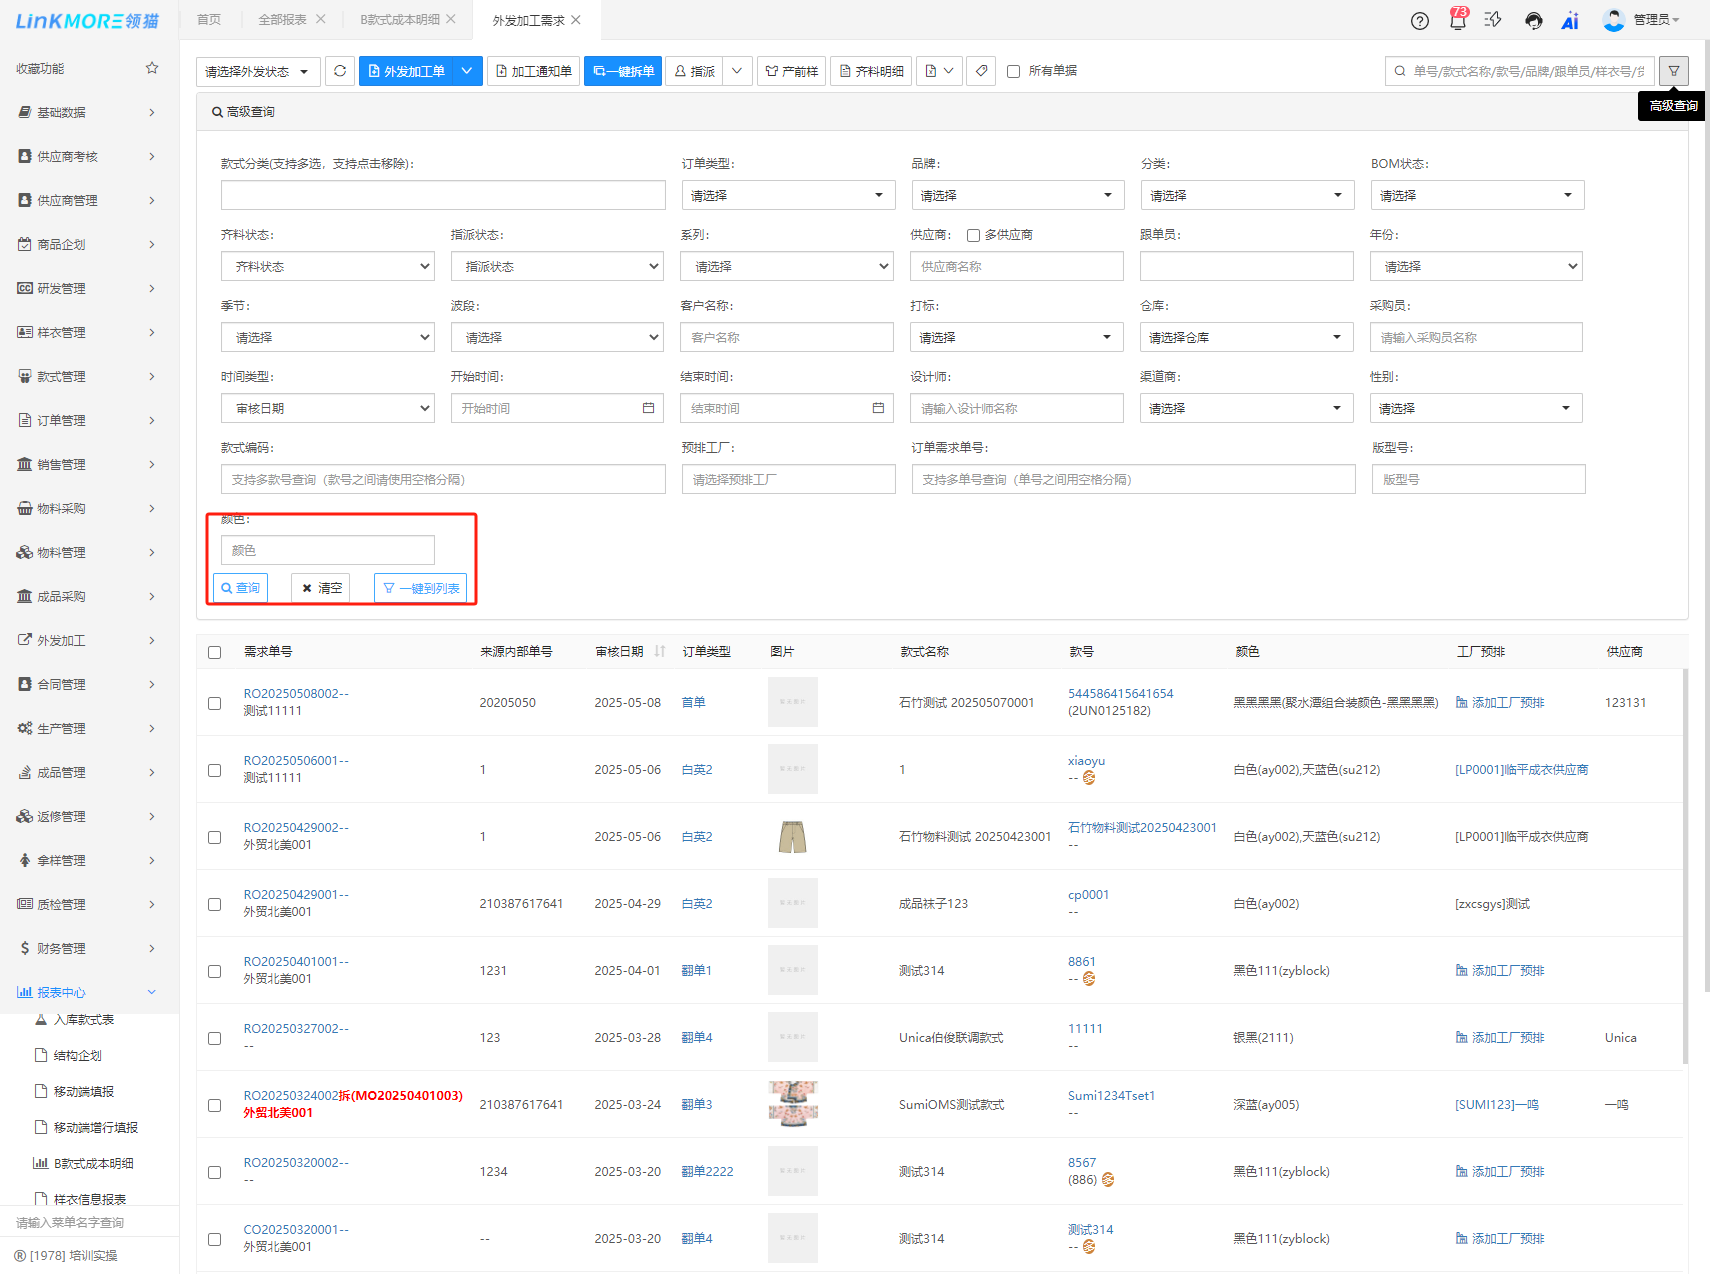Screen dimensions: 1710x1274
Task: Expand the 时间类型 审核日期 dropdown
Action: click(327, 408)
